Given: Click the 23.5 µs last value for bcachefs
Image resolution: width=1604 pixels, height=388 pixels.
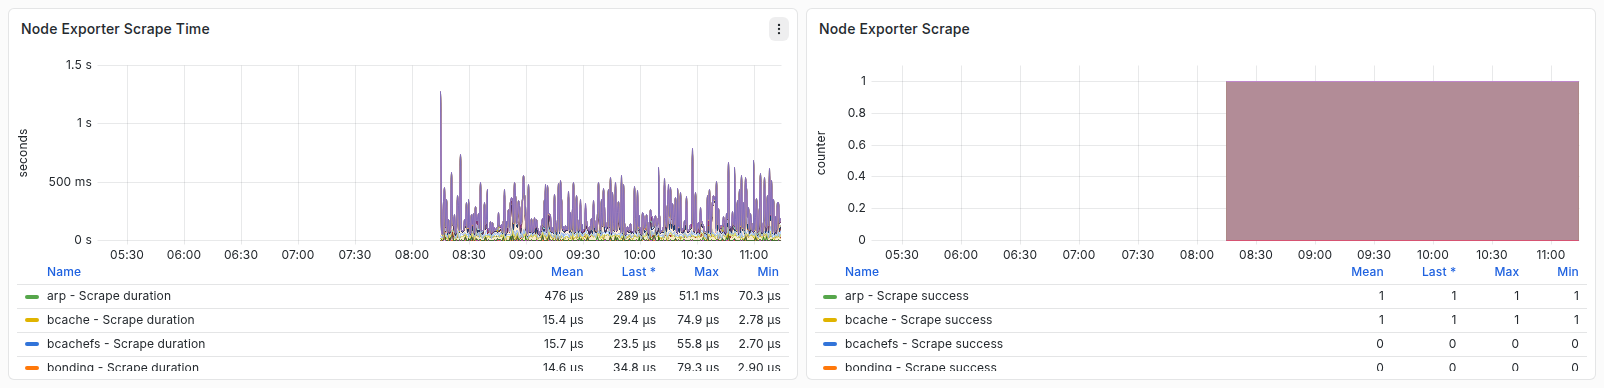Looking at the screenshot, I should 634,344.
